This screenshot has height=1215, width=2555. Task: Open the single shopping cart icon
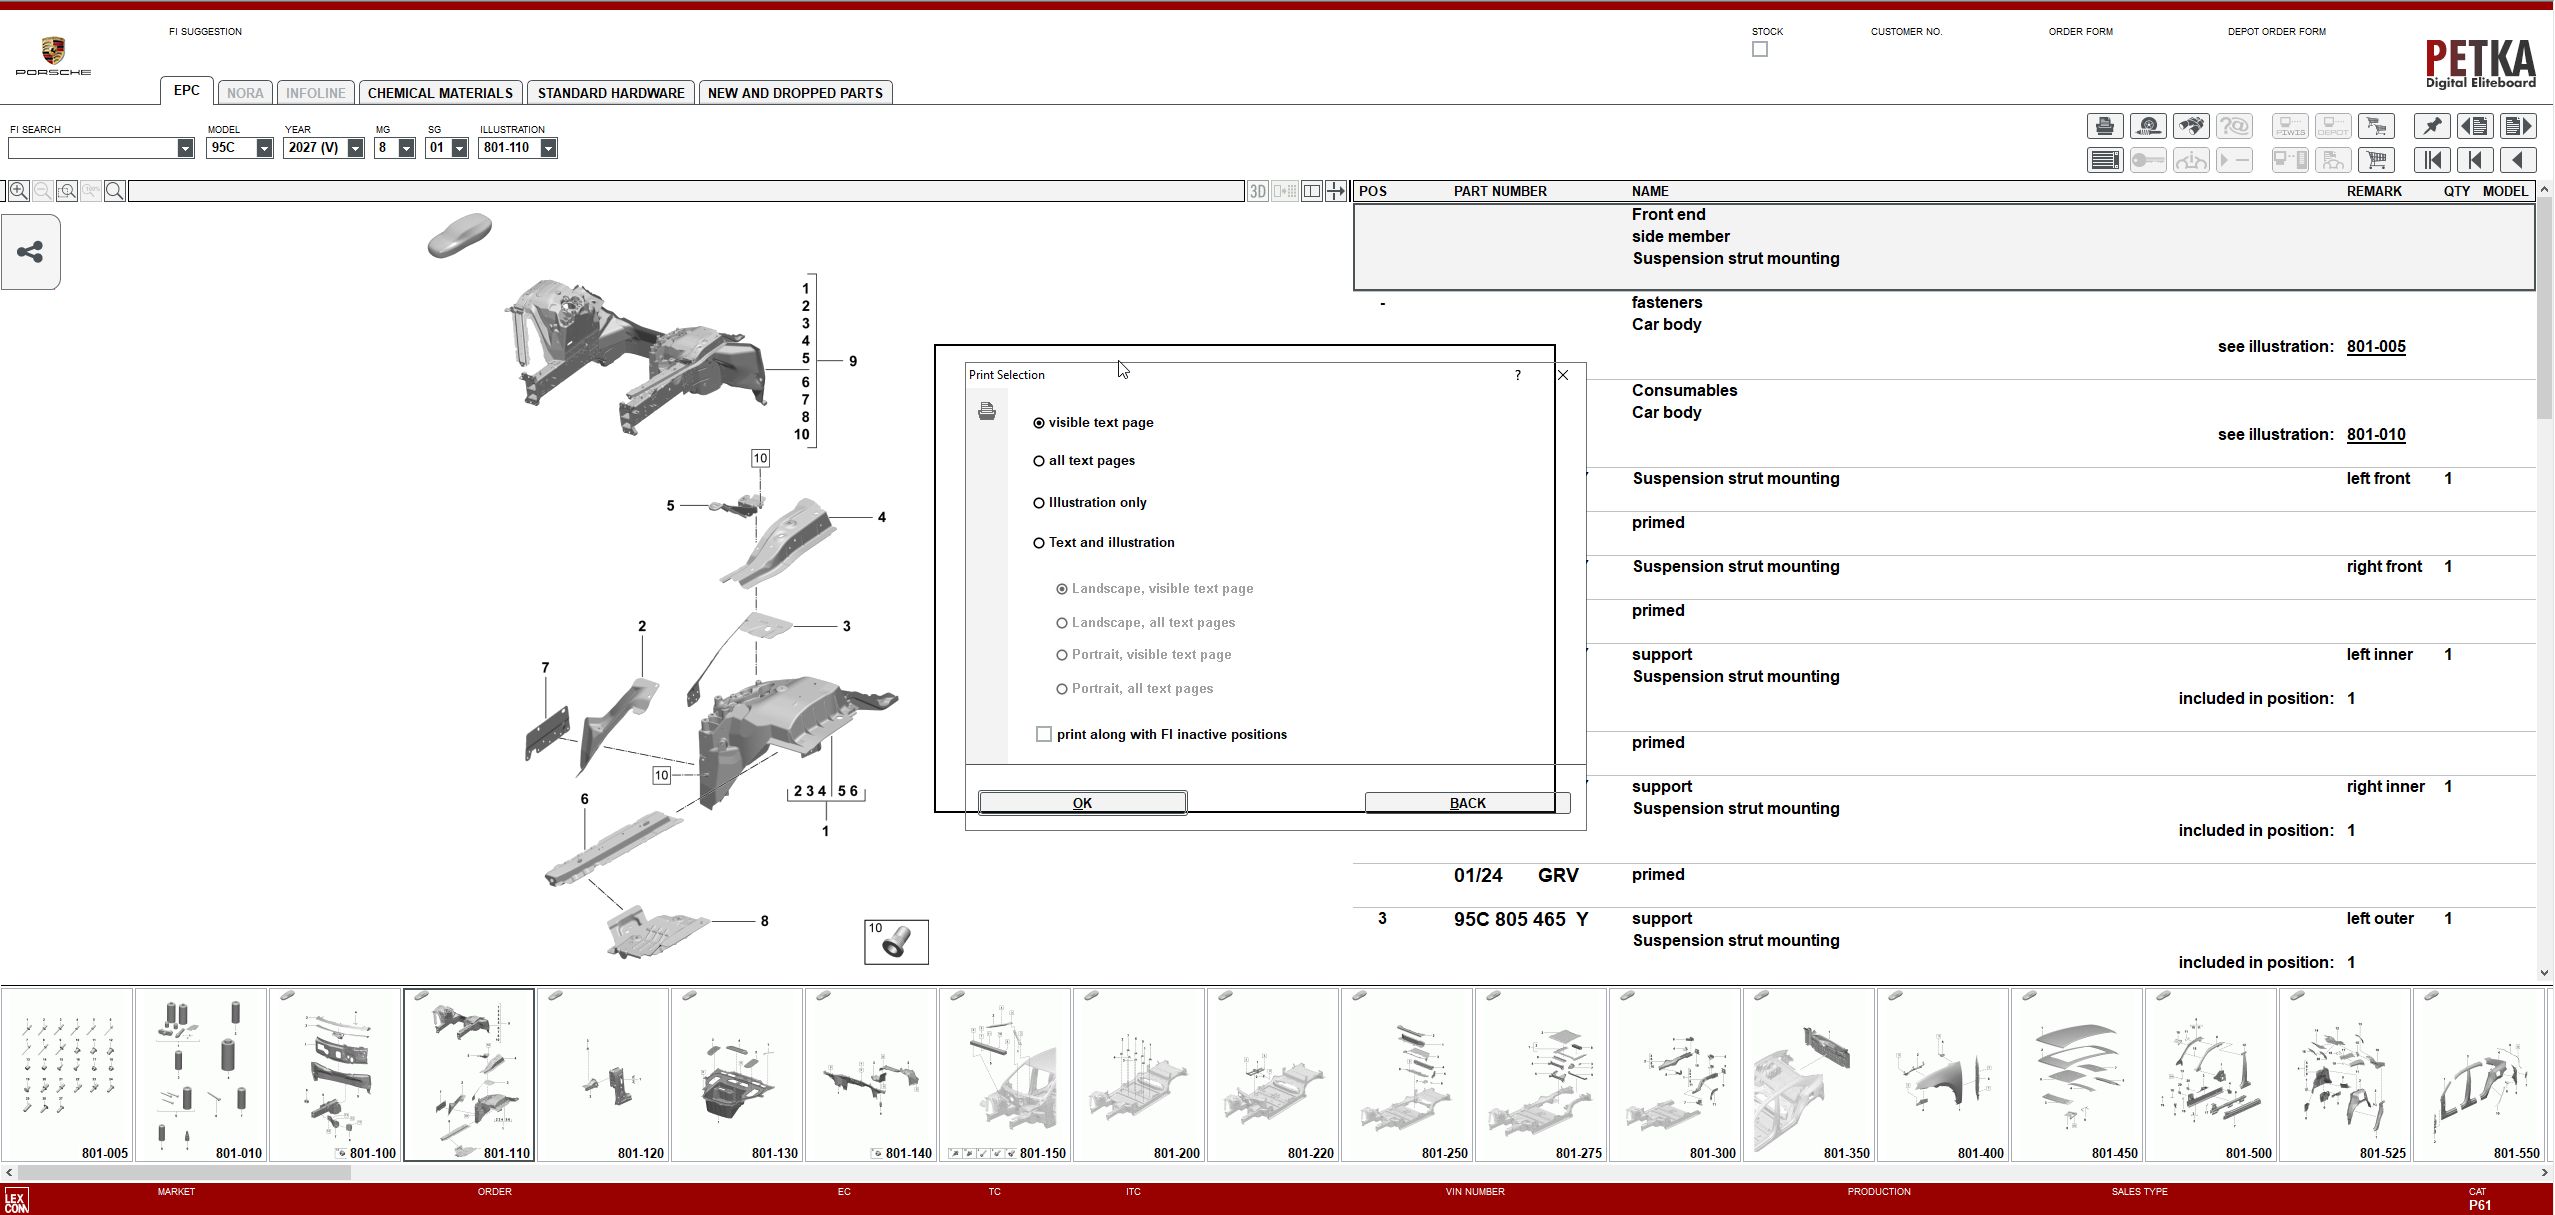2376,160
